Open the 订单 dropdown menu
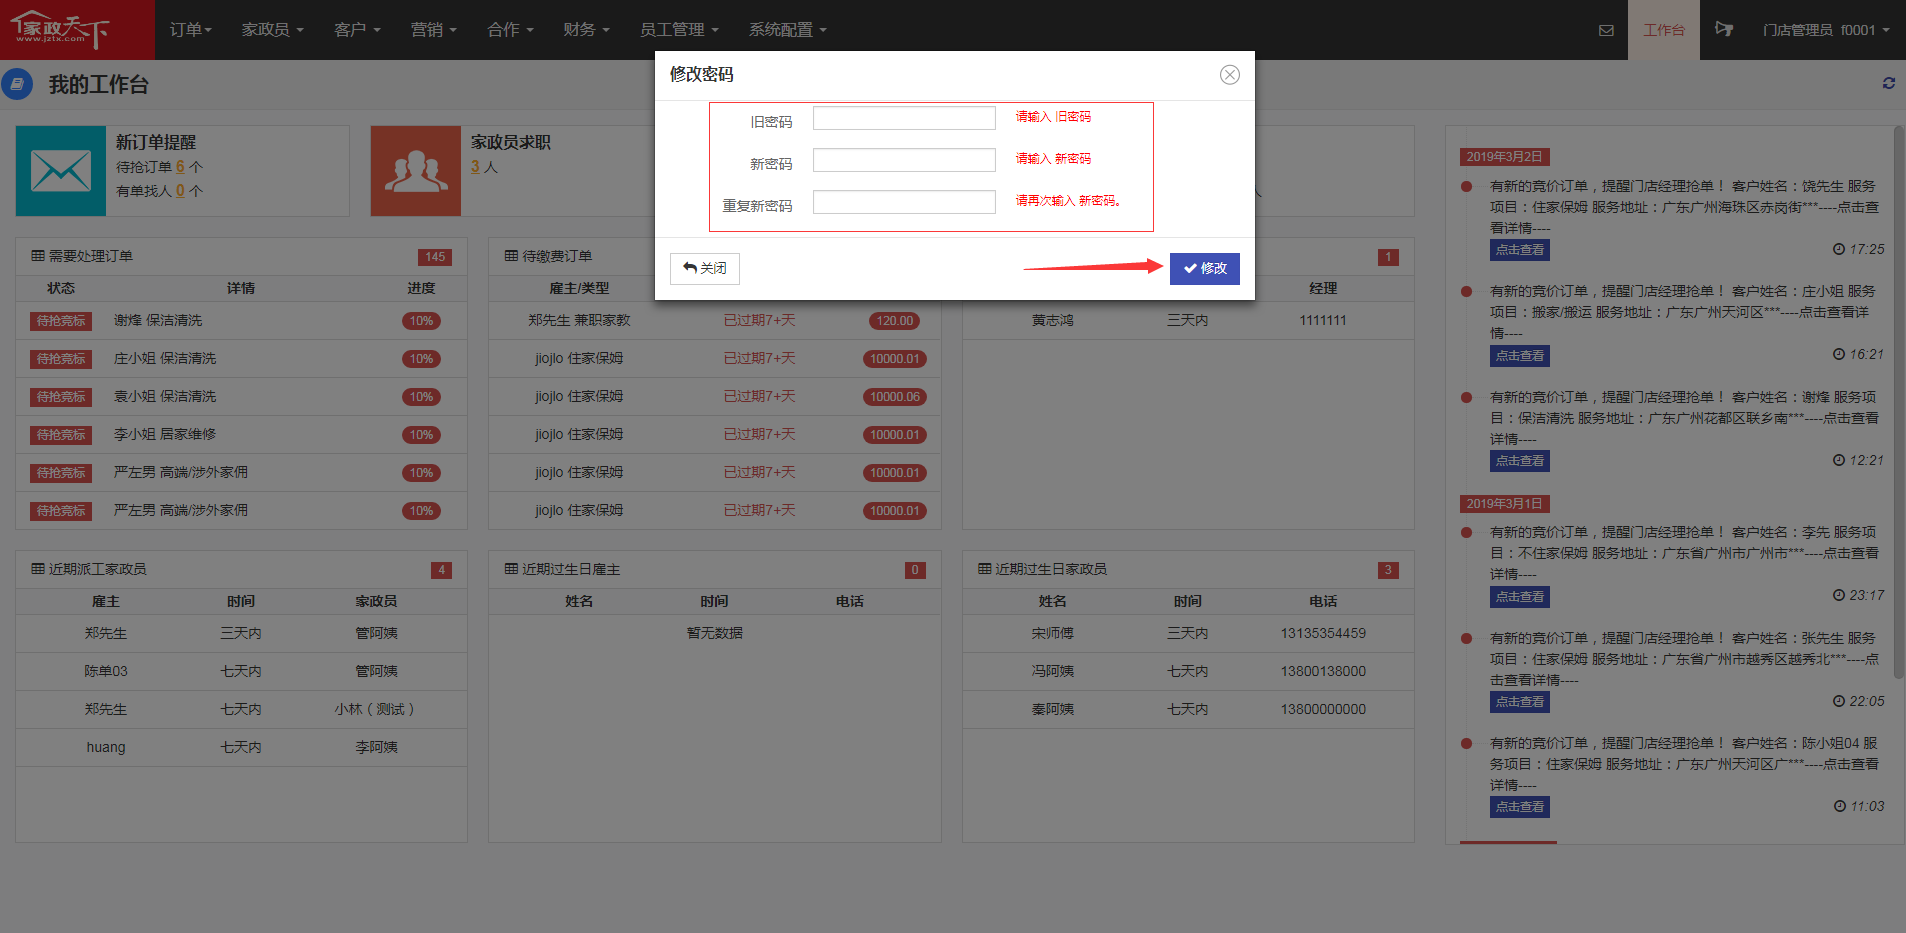1906x933 pixels. [x=190, y=30]
